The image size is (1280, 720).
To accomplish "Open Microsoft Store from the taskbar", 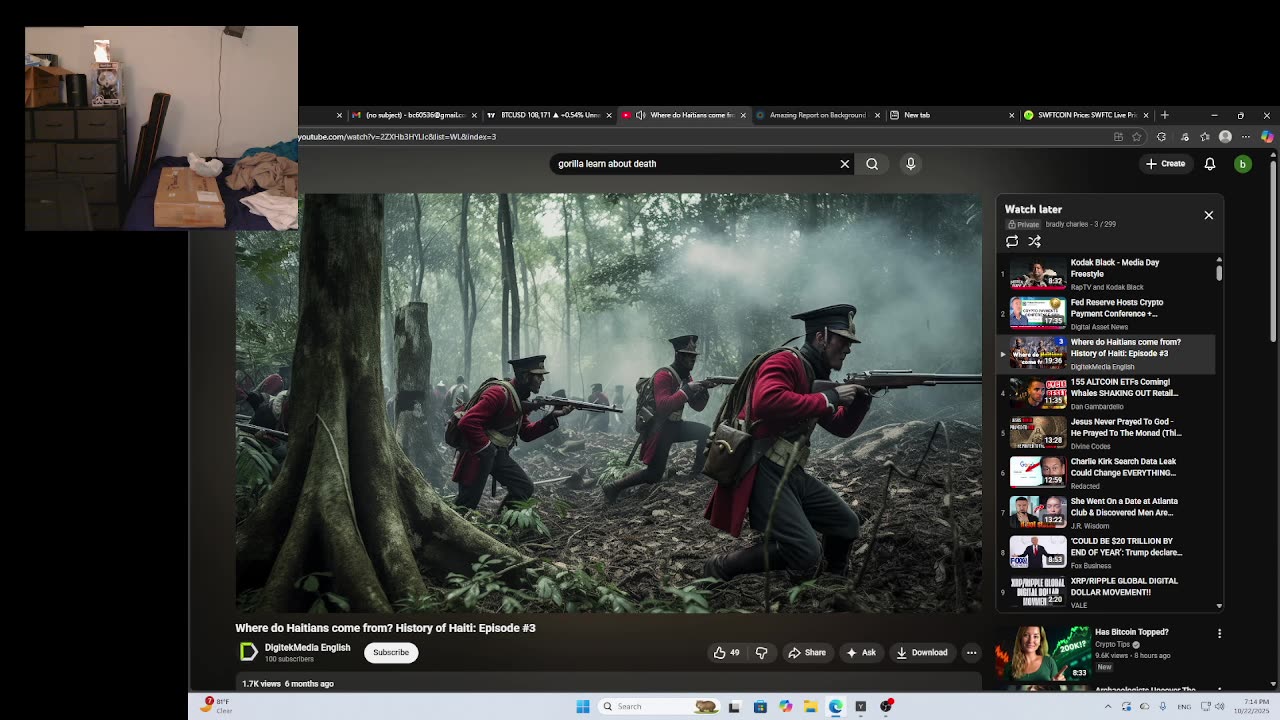I will coord(760,707).
